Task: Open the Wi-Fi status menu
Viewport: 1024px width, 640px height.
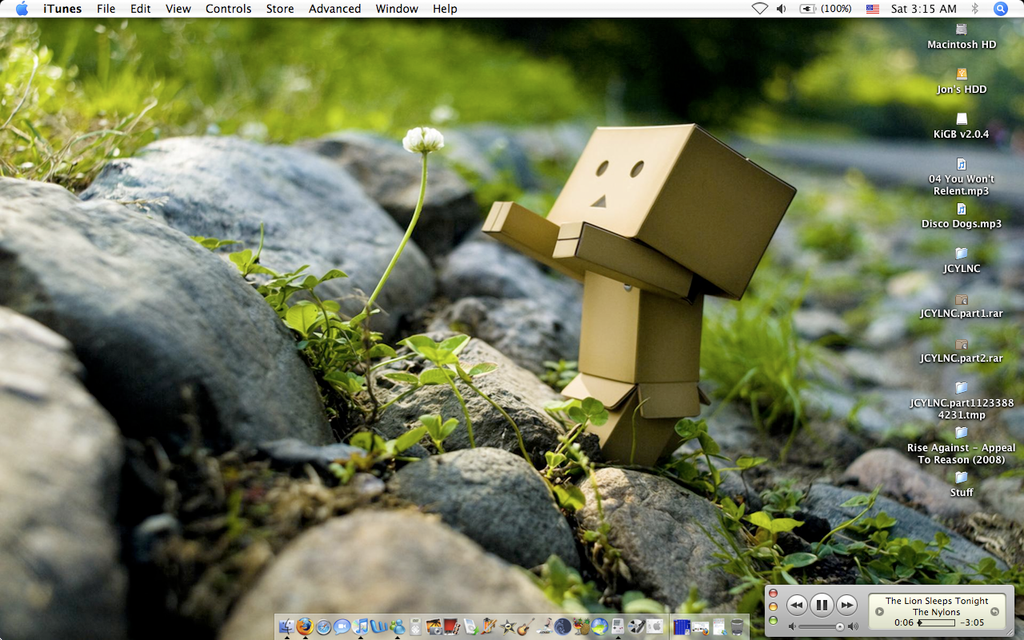Action: click(x=760, y=8)
